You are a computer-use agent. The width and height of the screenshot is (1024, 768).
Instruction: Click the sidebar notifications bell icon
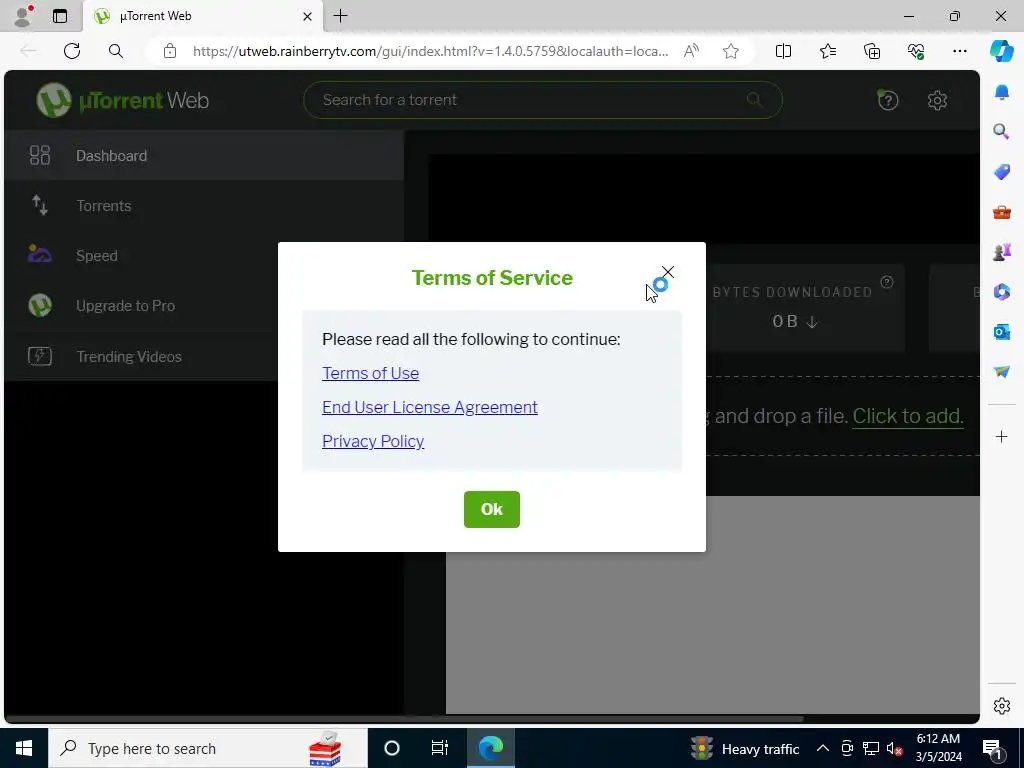(1001, 92)
